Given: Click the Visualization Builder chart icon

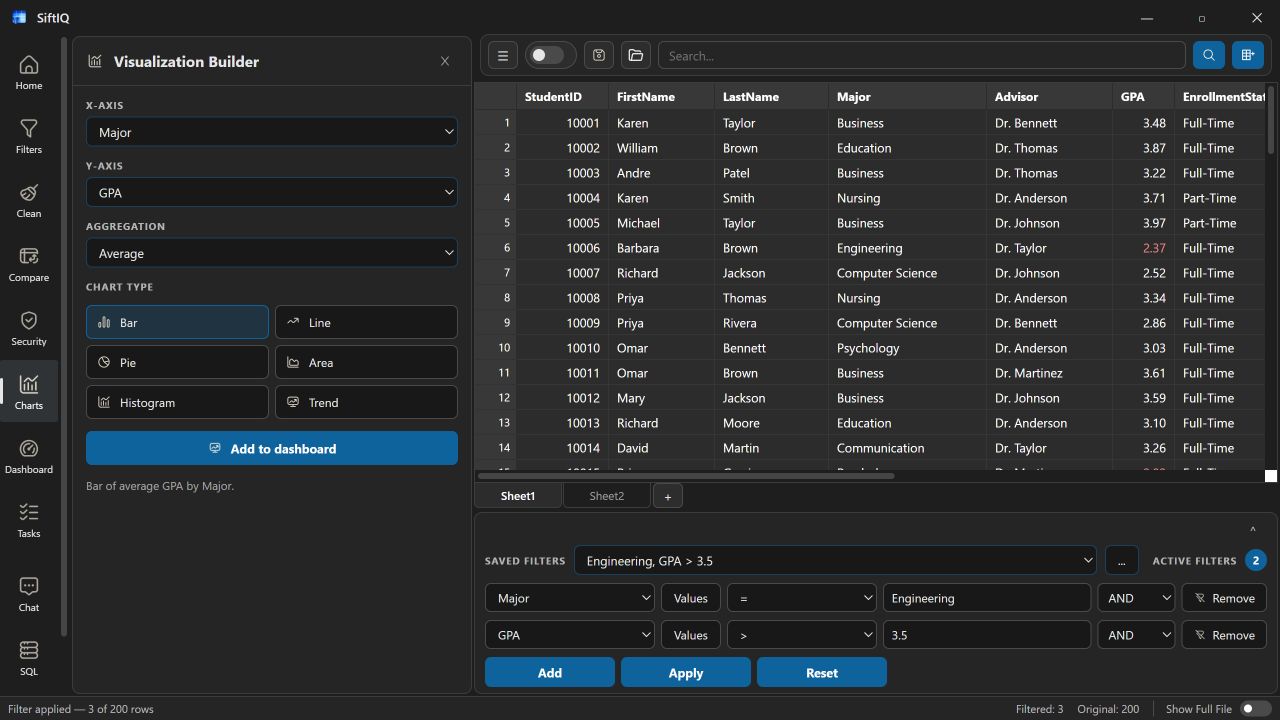Looking at the screenshot, I should click(x=95, y=61).
